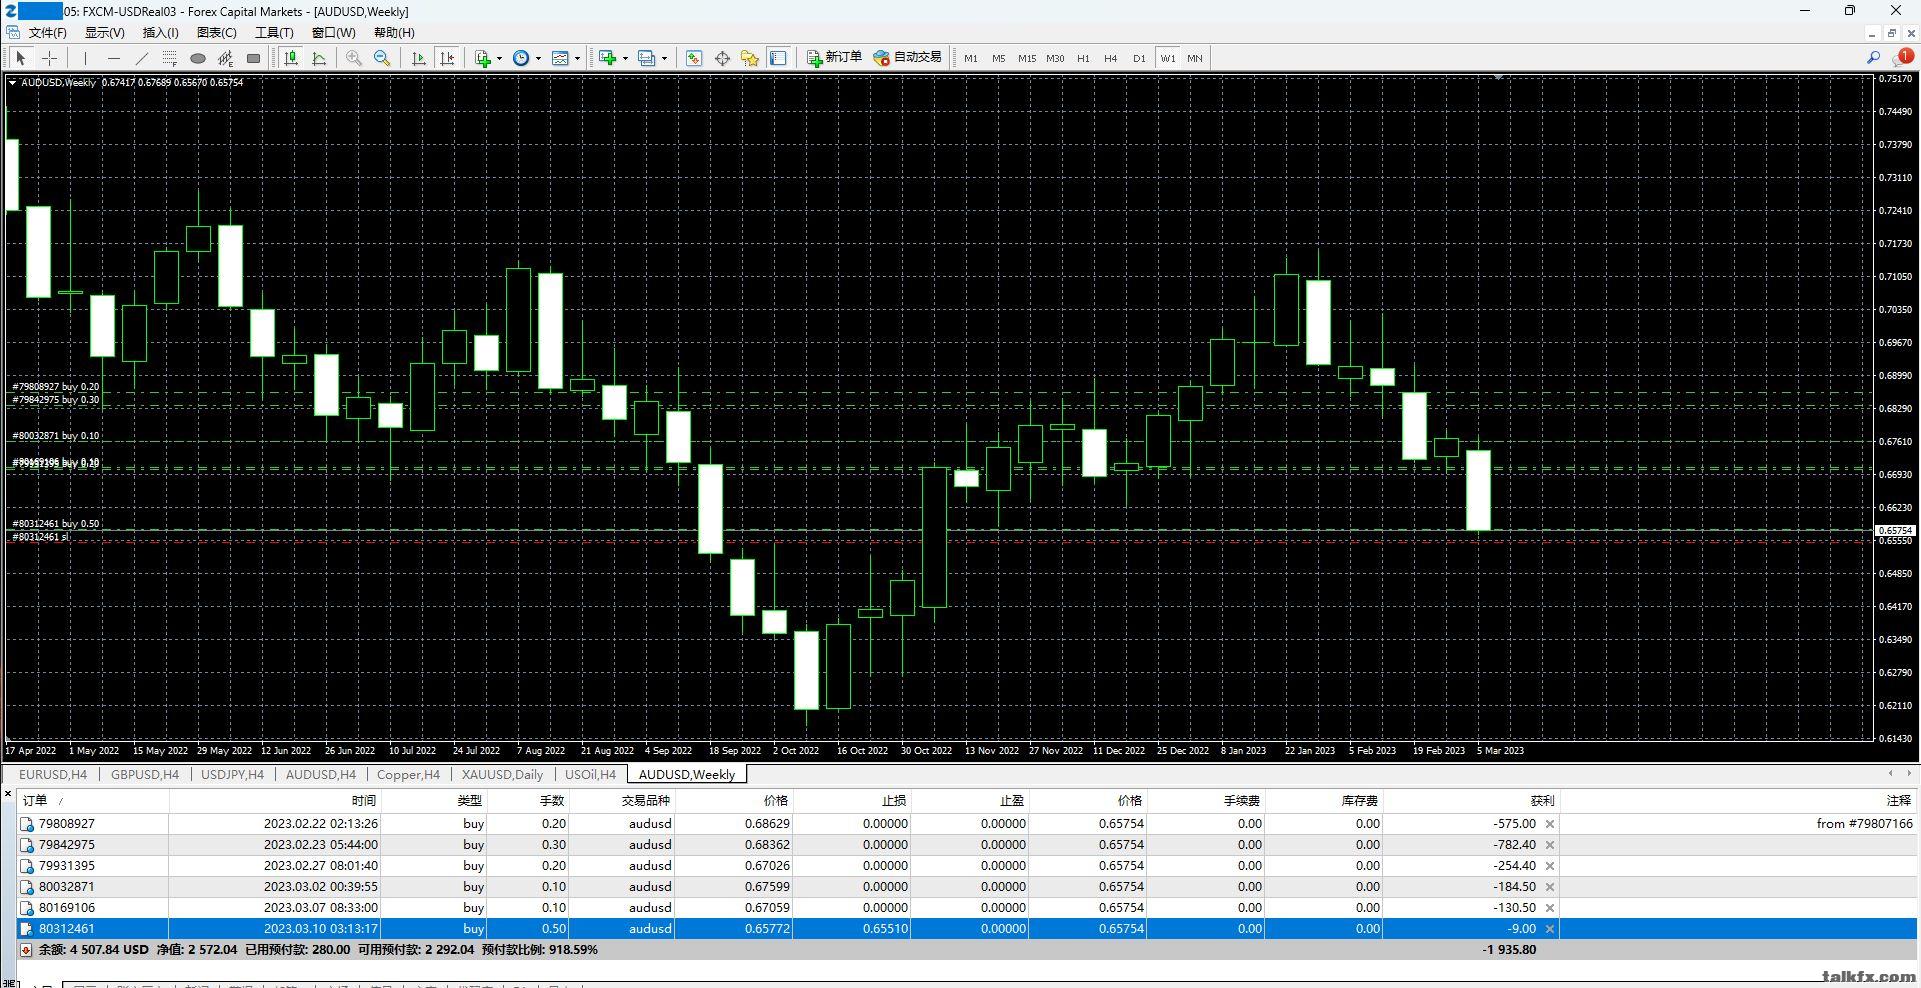Select the rectangle drawing tool
The image size is (1921, 988).
tap(254, 58)
